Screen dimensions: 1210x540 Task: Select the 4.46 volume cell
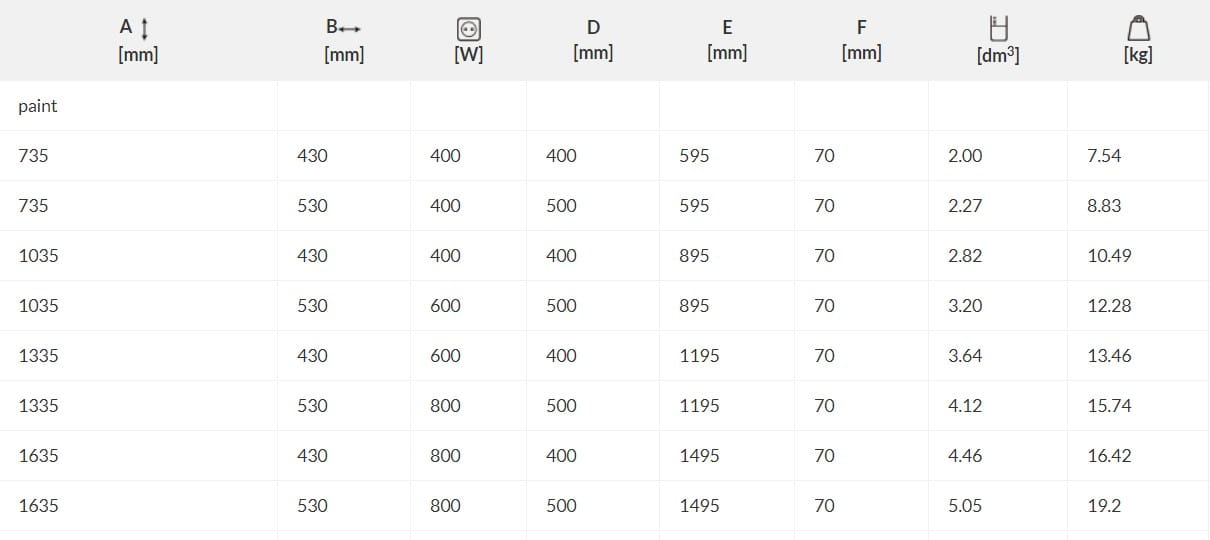[x=965, y=456]
